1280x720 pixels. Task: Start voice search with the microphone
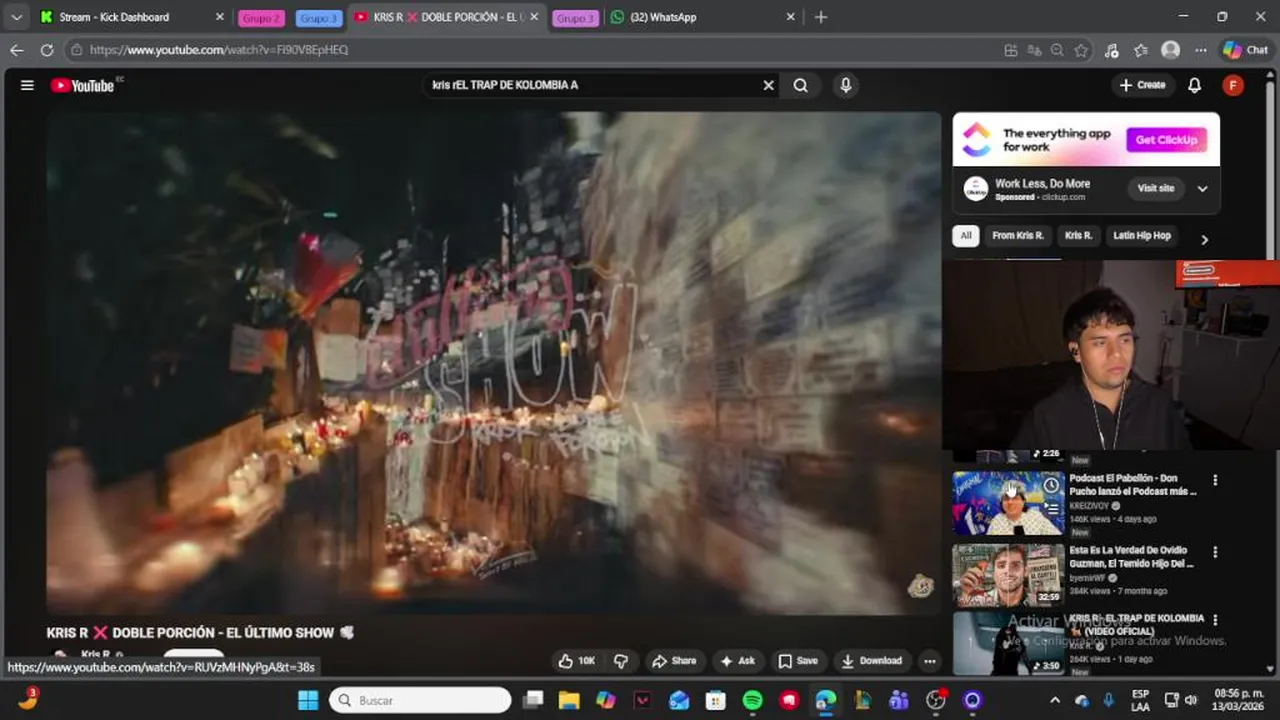[845, 85]
